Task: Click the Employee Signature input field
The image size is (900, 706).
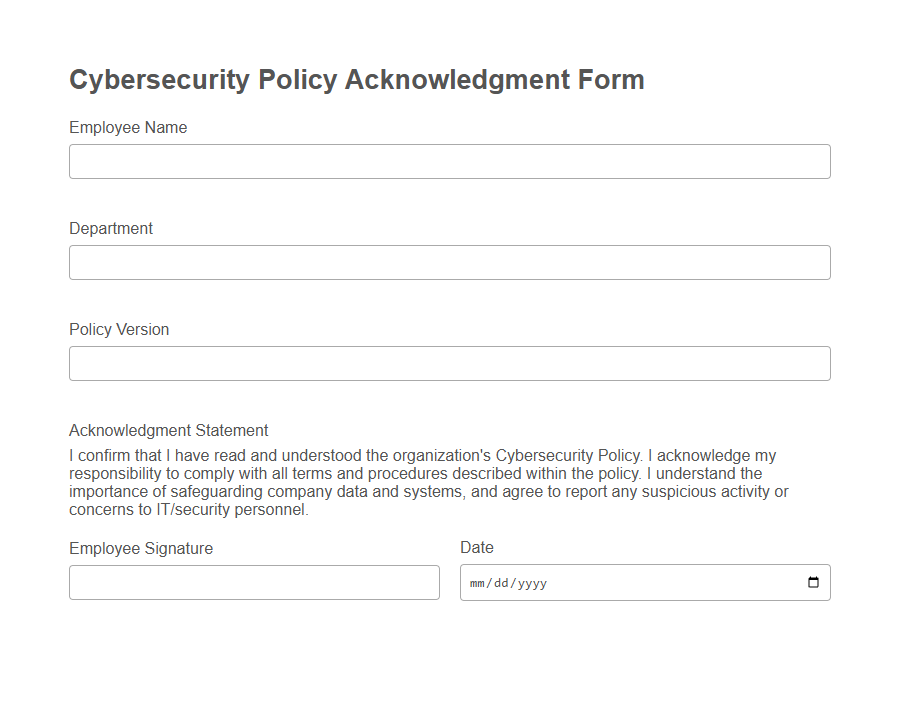Action: point(254,582)
